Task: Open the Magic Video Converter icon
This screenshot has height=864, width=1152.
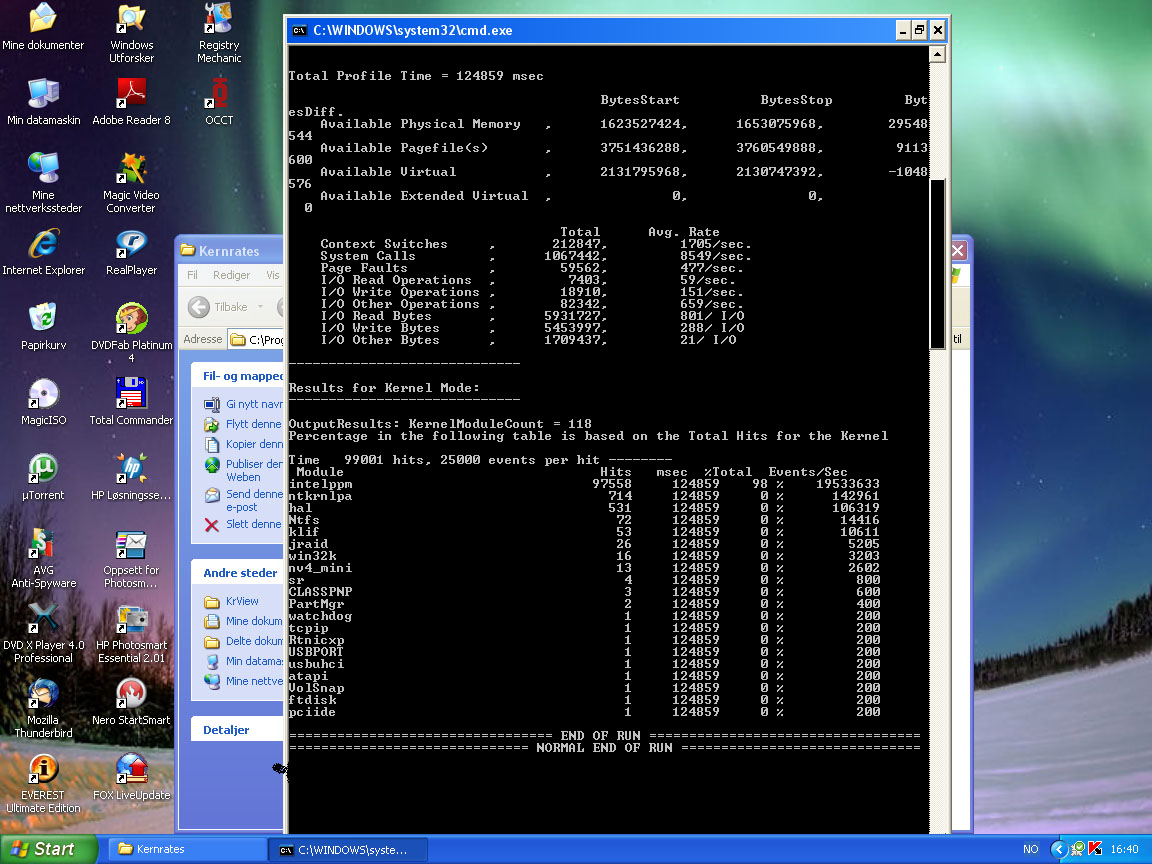Action: 131,170
